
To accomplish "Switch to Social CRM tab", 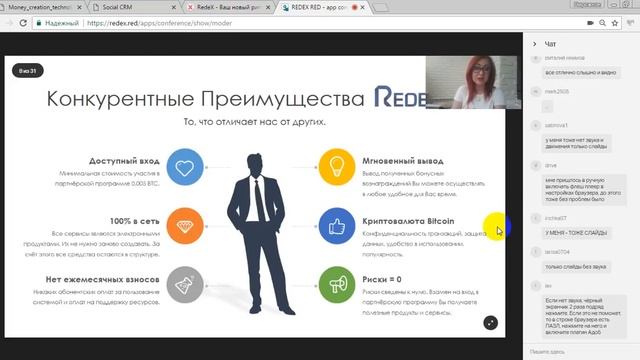I will pos(135,7).
